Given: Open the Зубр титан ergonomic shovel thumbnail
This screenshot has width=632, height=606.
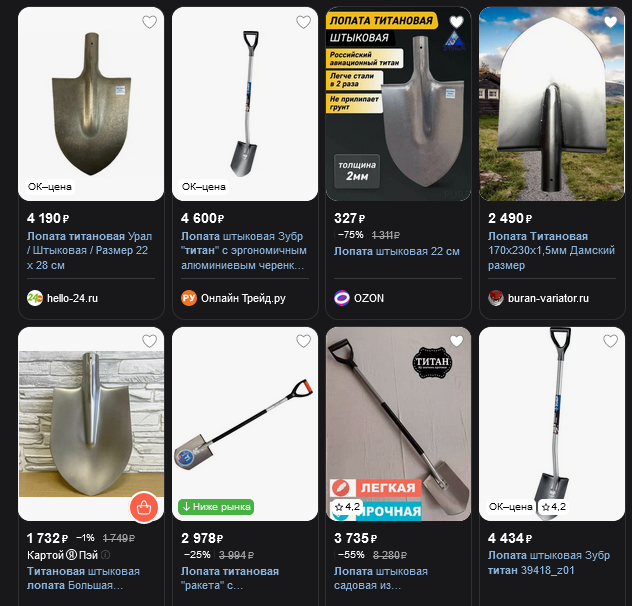Looking at the screenshot, I should pyautogui.click(x=245, y=104).
